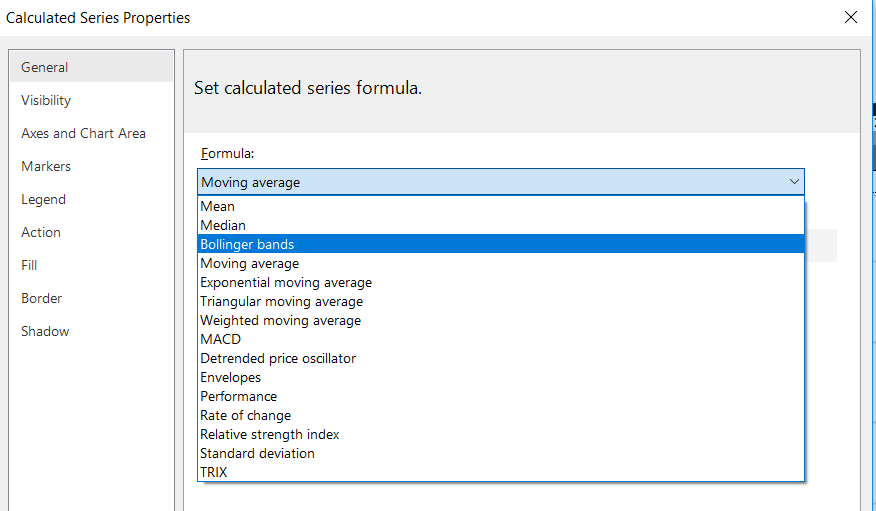The image size is (876, 511).
Task: Go to the Markers page
Action: (46, 166)
